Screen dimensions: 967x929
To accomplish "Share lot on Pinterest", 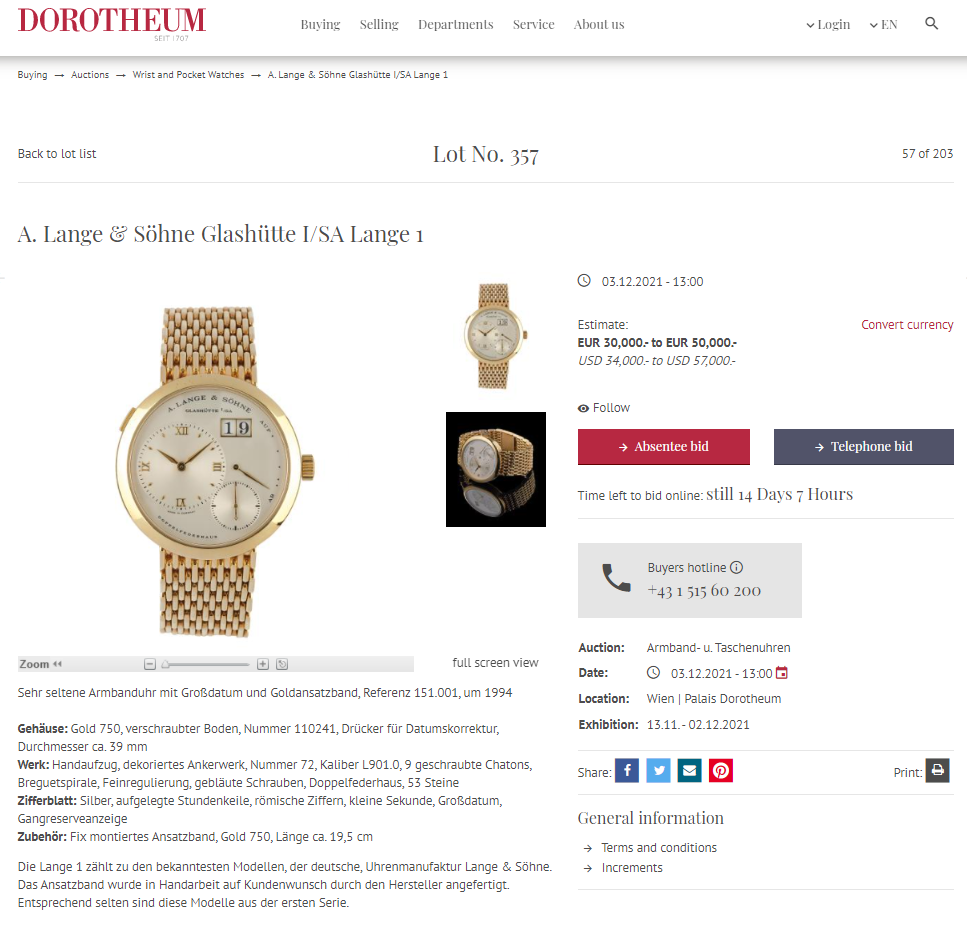I will [x=721, y=770].
